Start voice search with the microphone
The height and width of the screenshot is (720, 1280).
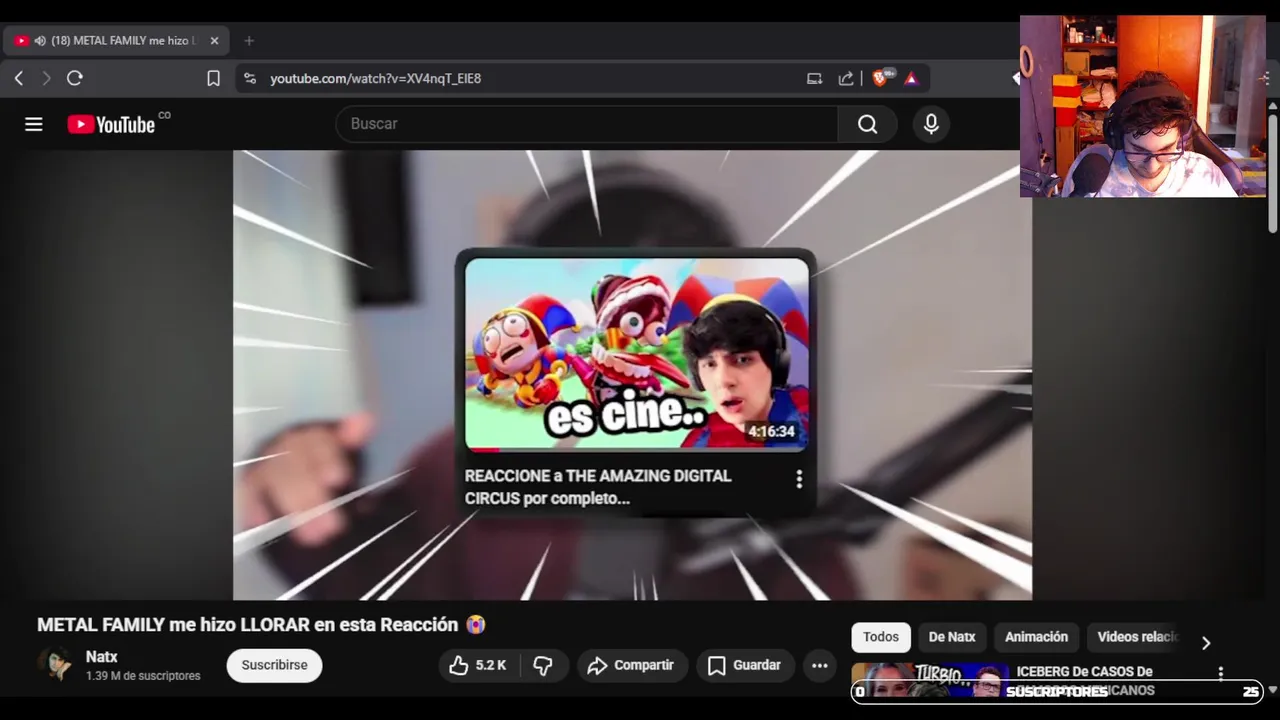[x=931, y=124]
